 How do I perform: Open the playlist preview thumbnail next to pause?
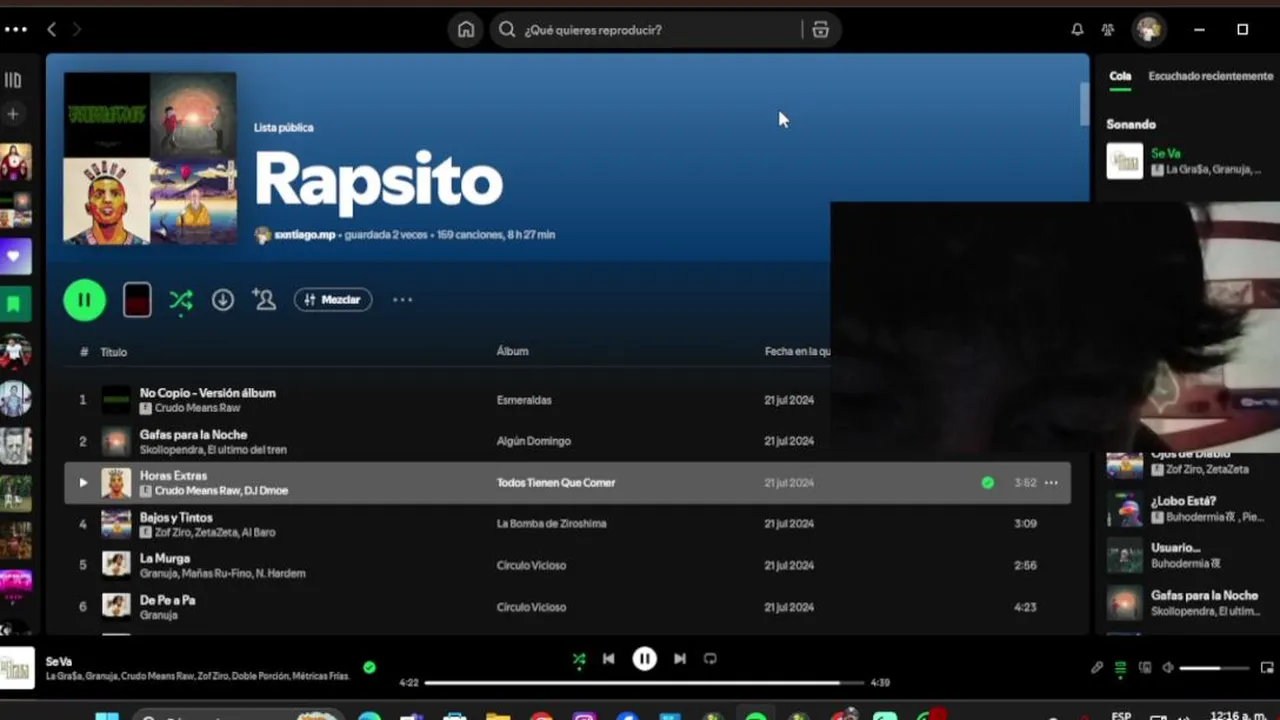point(137,300)
